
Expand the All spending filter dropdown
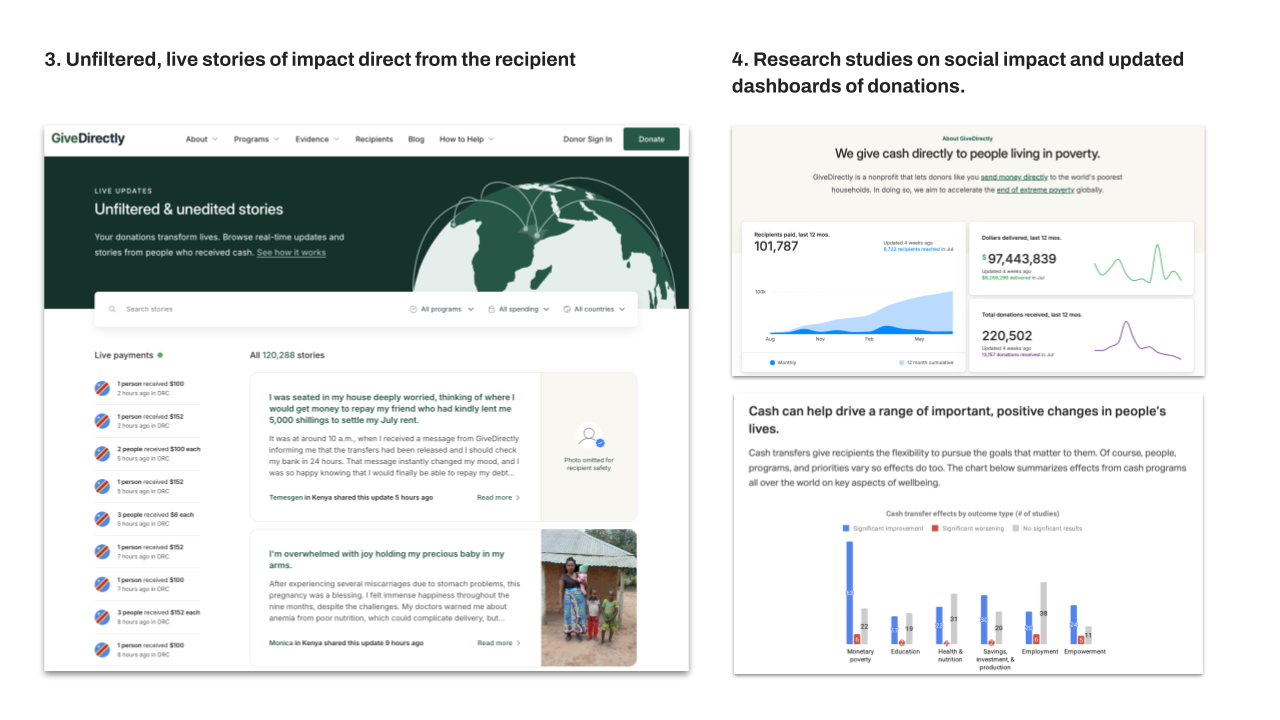(519, 309)
